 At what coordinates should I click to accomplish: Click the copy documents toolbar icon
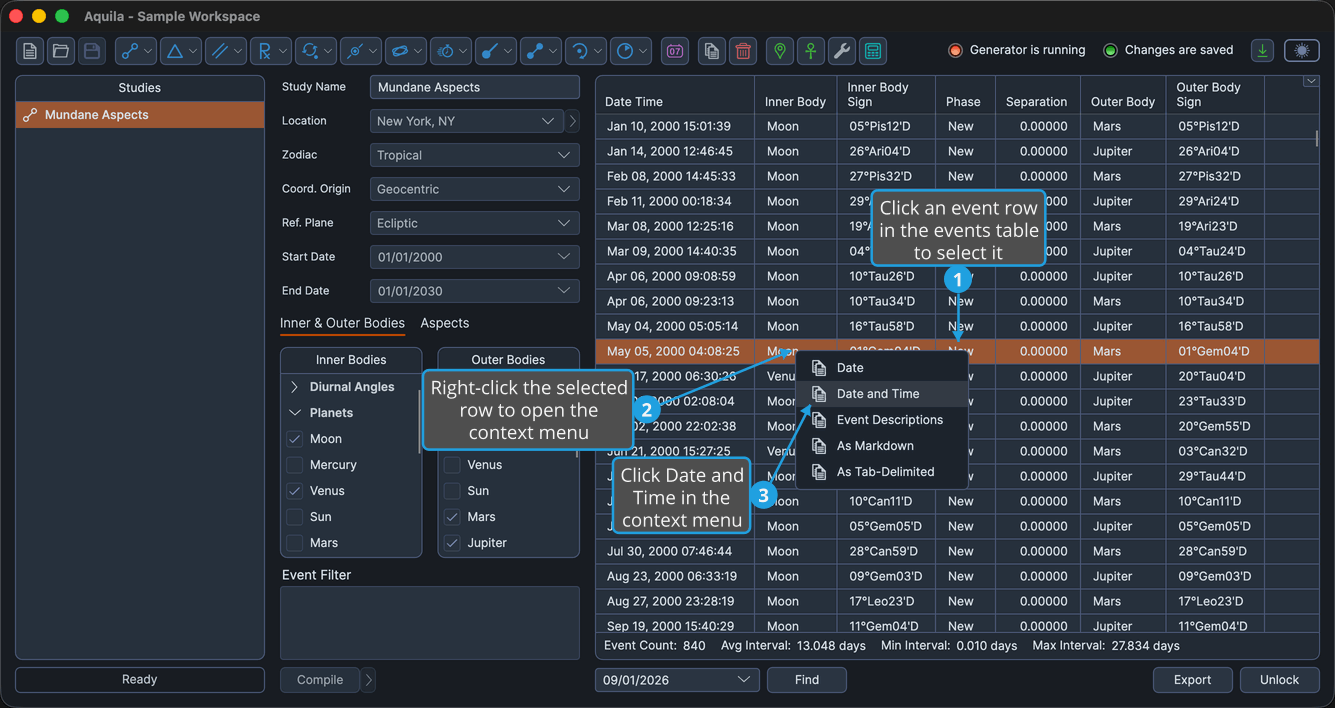712,51
